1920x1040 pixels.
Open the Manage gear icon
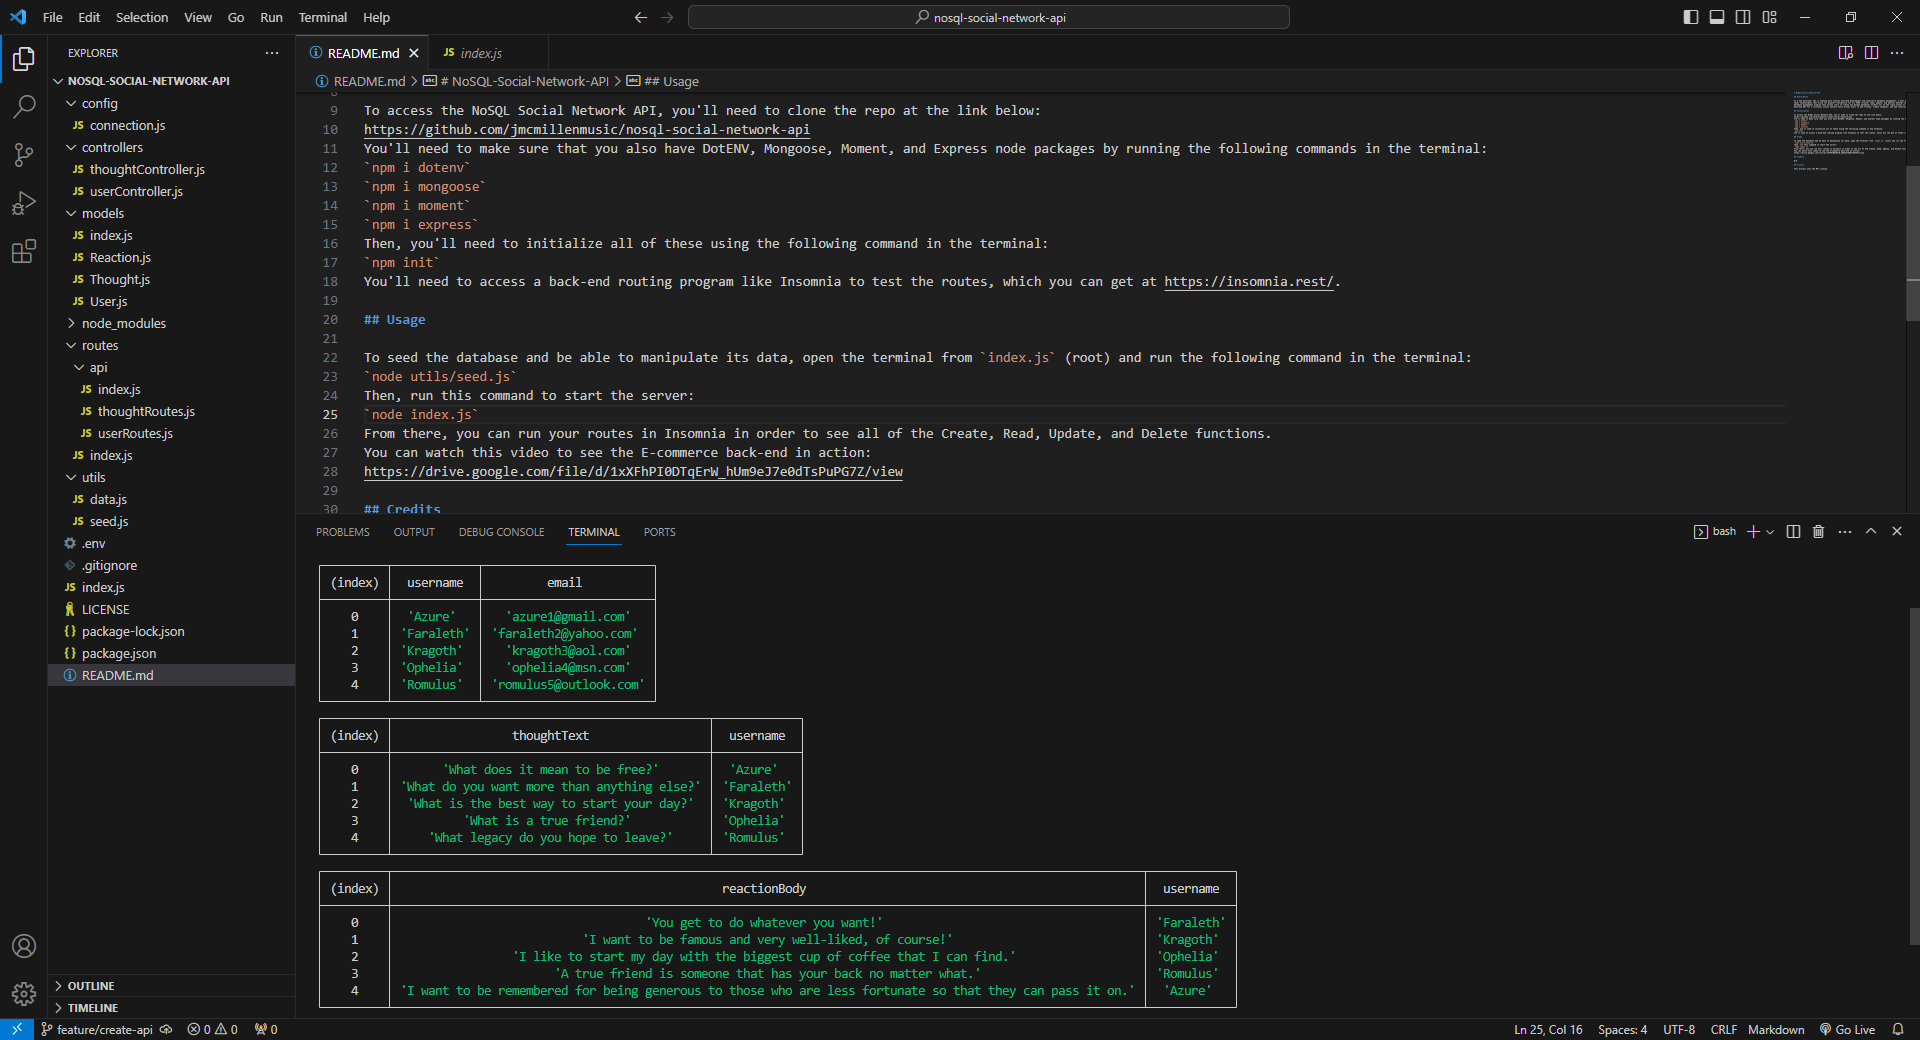(24, 993)
